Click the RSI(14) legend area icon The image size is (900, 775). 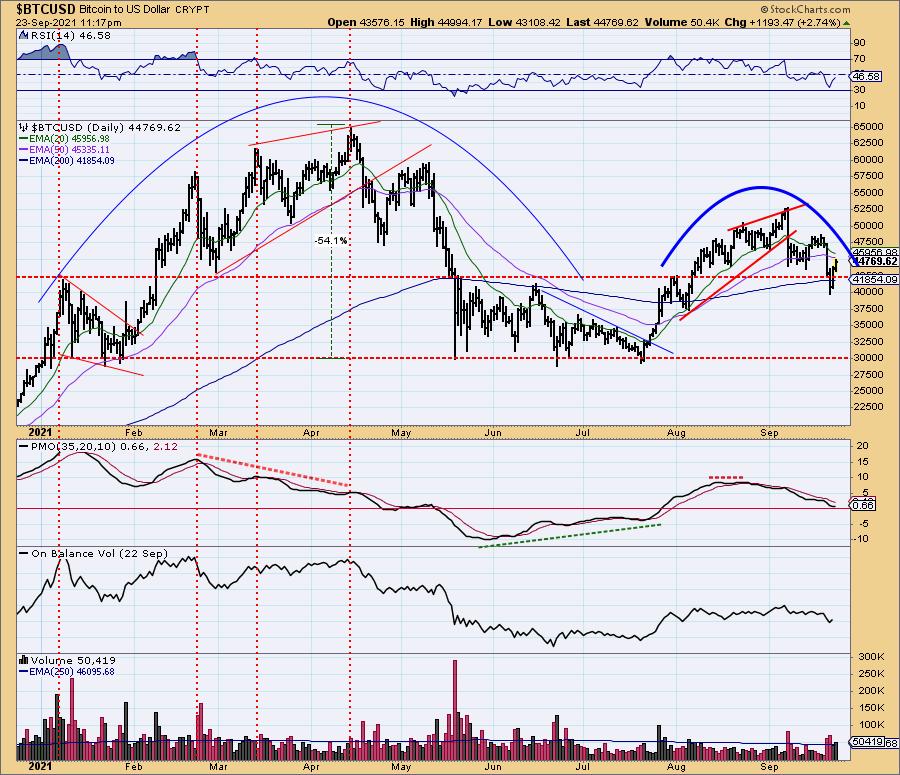[x=24, y=35]
